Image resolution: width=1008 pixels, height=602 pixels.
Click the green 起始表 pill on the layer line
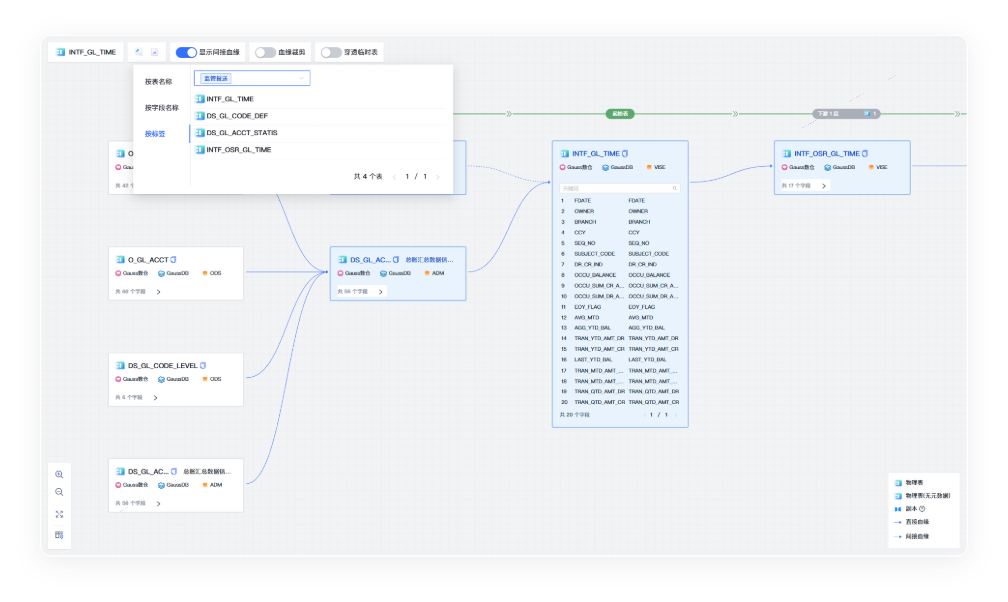(620, 114)
